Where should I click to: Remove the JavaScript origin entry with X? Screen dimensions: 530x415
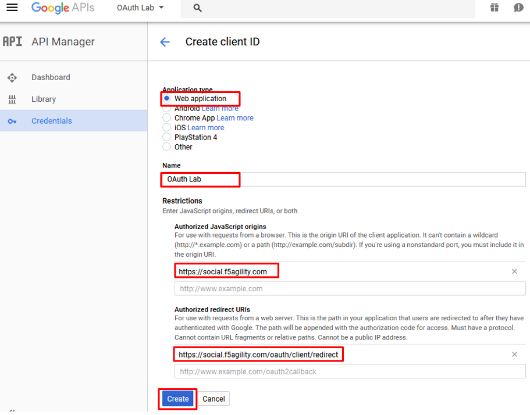[514, 271]
